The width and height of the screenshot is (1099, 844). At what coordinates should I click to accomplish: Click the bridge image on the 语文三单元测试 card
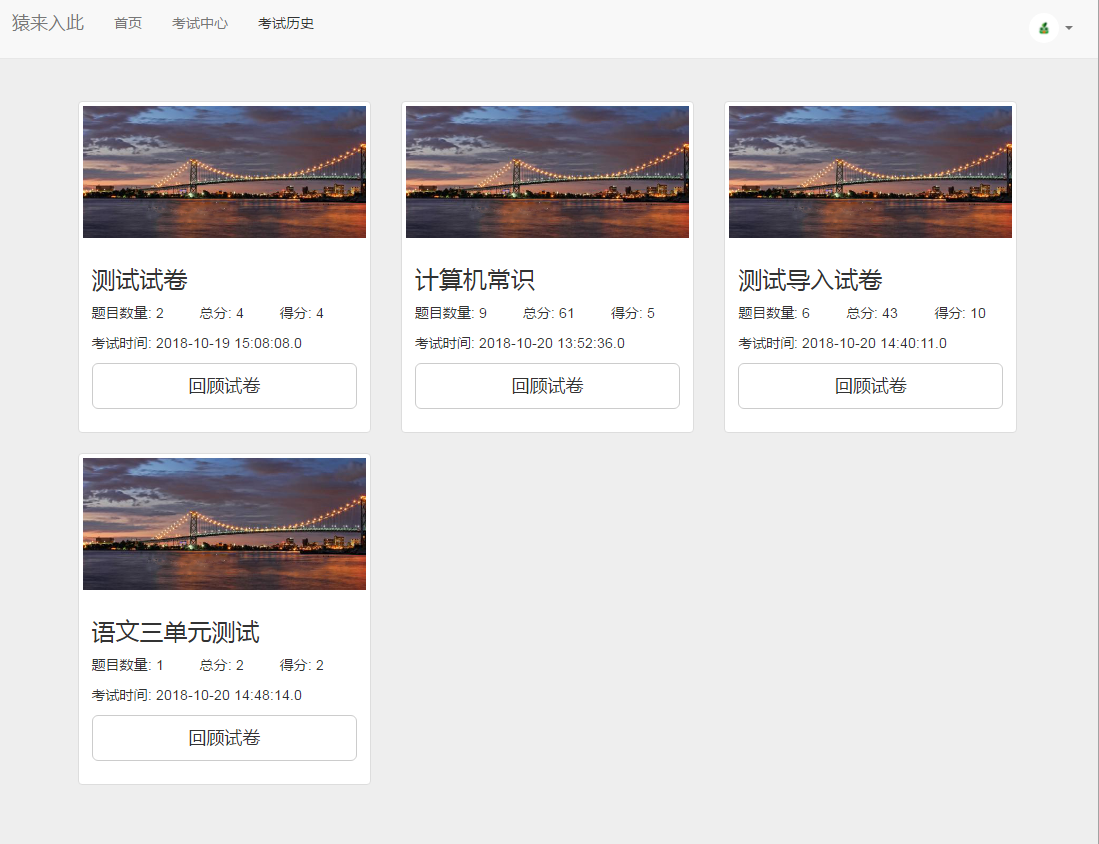click(224, 524)
